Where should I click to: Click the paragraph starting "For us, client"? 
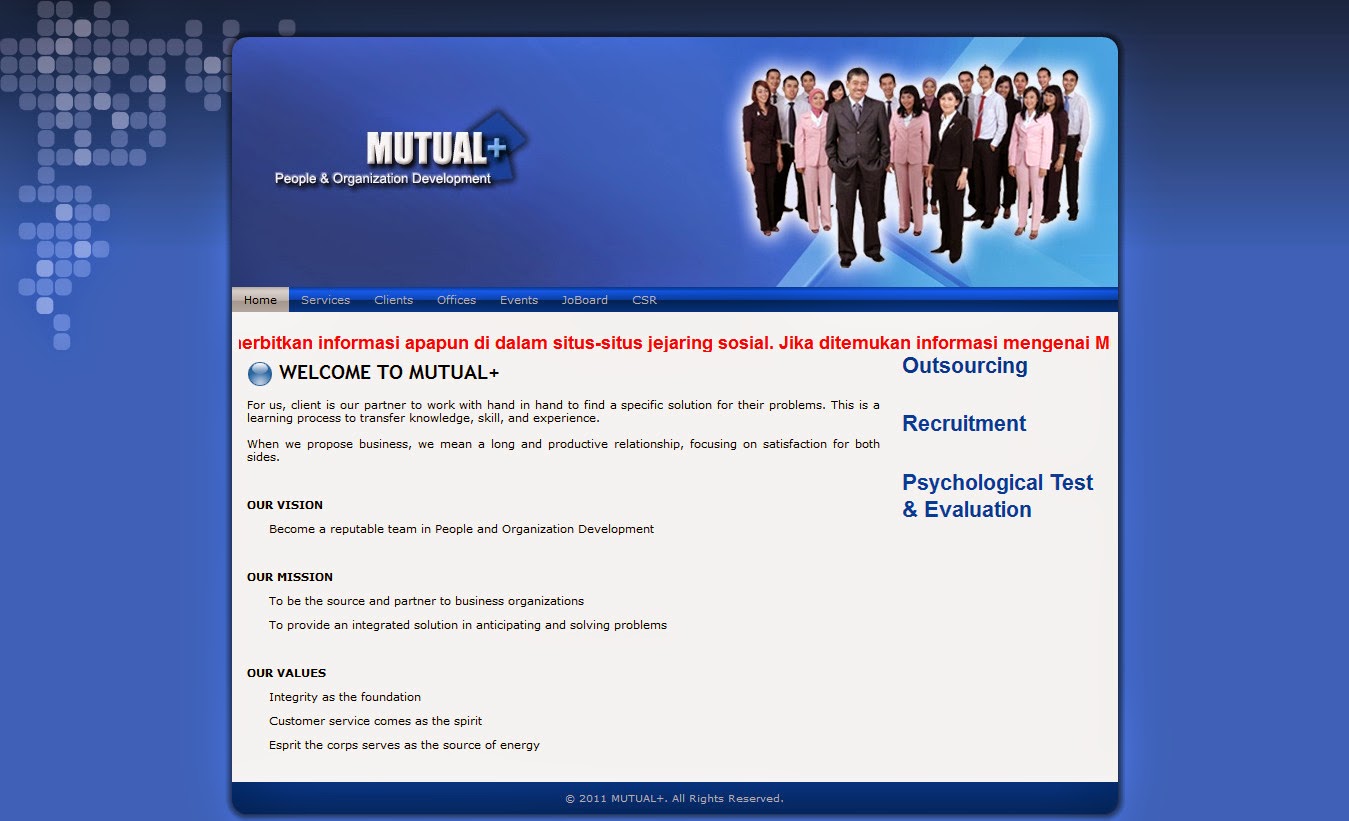(x=563, y=412)
